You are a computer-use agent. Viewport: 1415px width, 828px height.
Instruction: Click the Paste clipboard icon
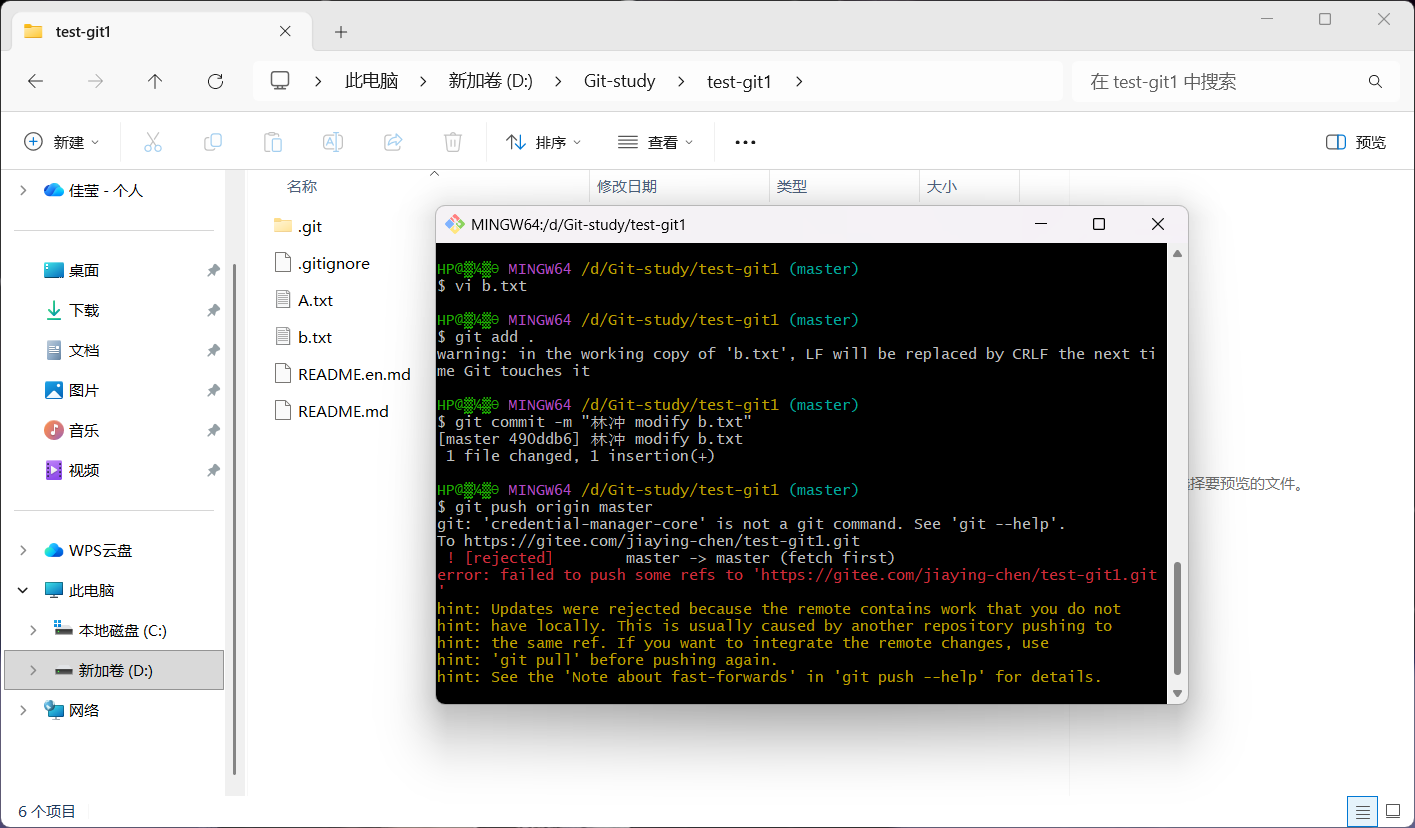tap(273, 142)
